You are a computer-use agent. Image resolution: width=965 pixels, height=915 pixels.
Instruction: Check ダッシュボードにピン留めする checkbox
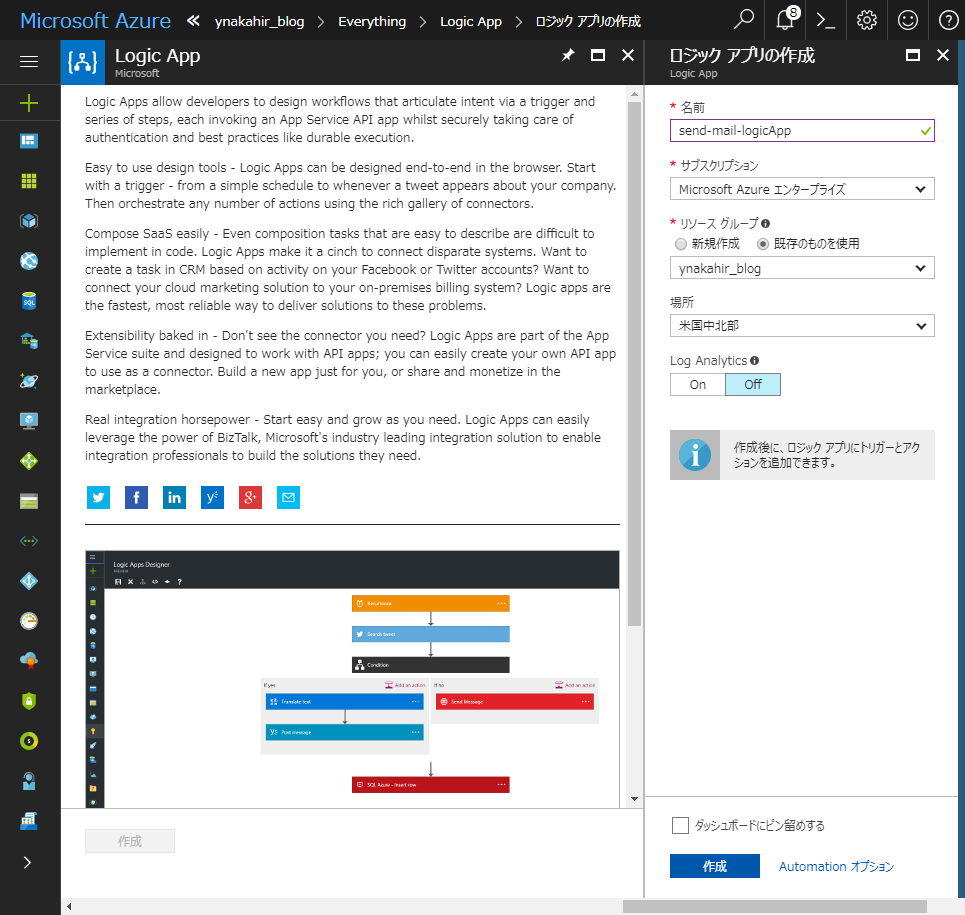680,825
